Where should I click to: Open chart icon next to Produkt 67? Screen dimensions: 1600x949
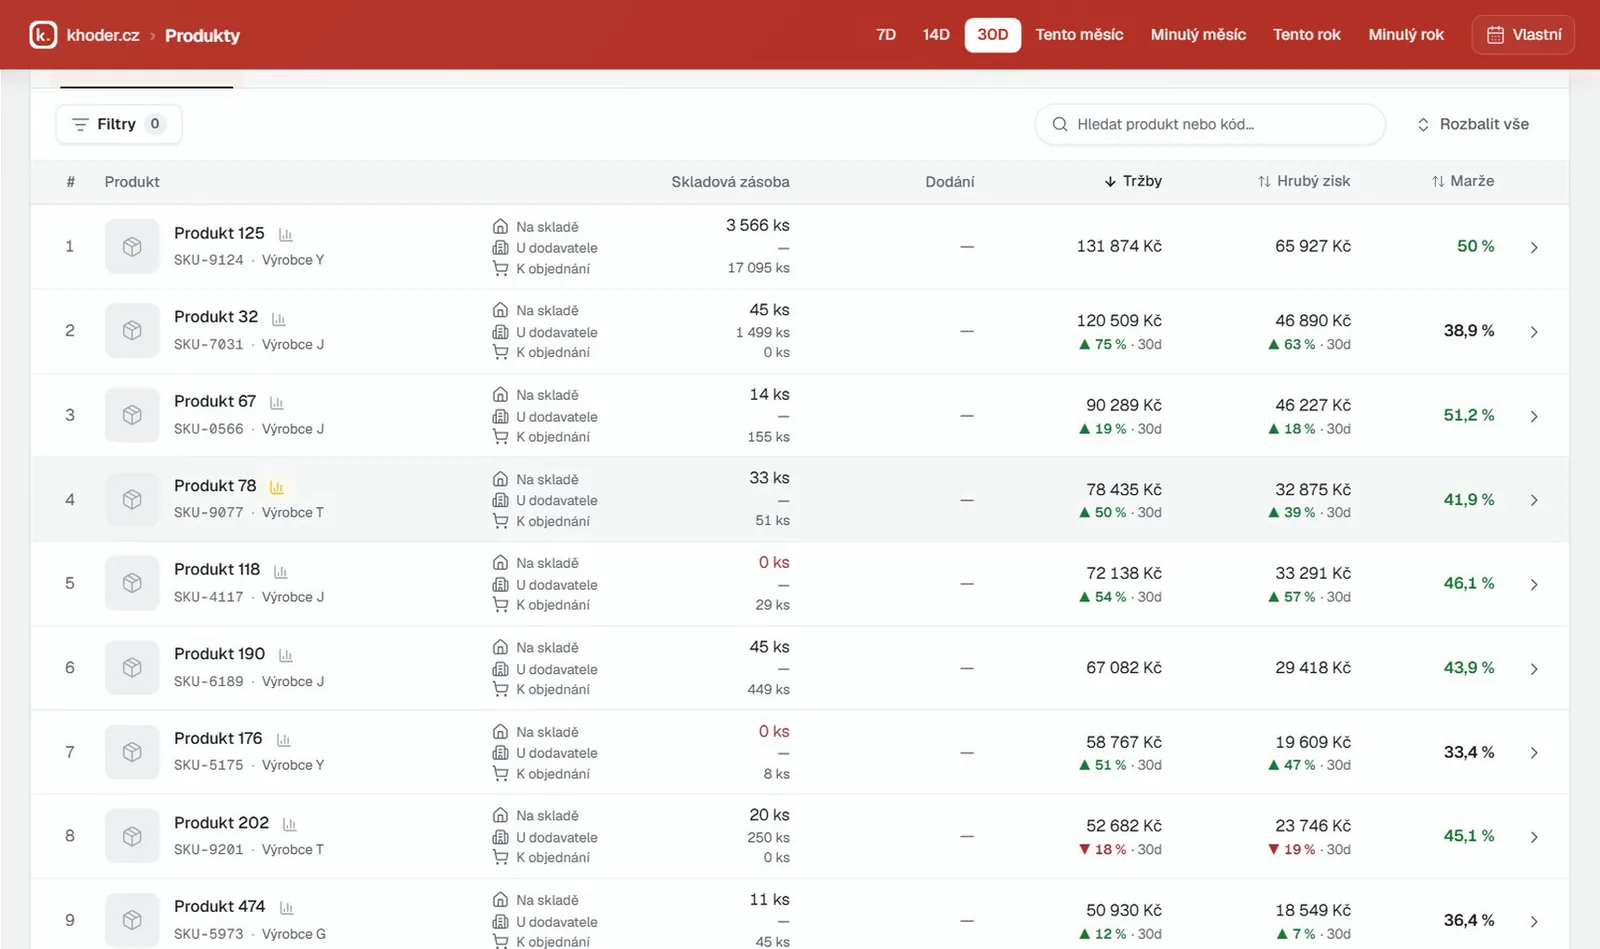(277, 403)
